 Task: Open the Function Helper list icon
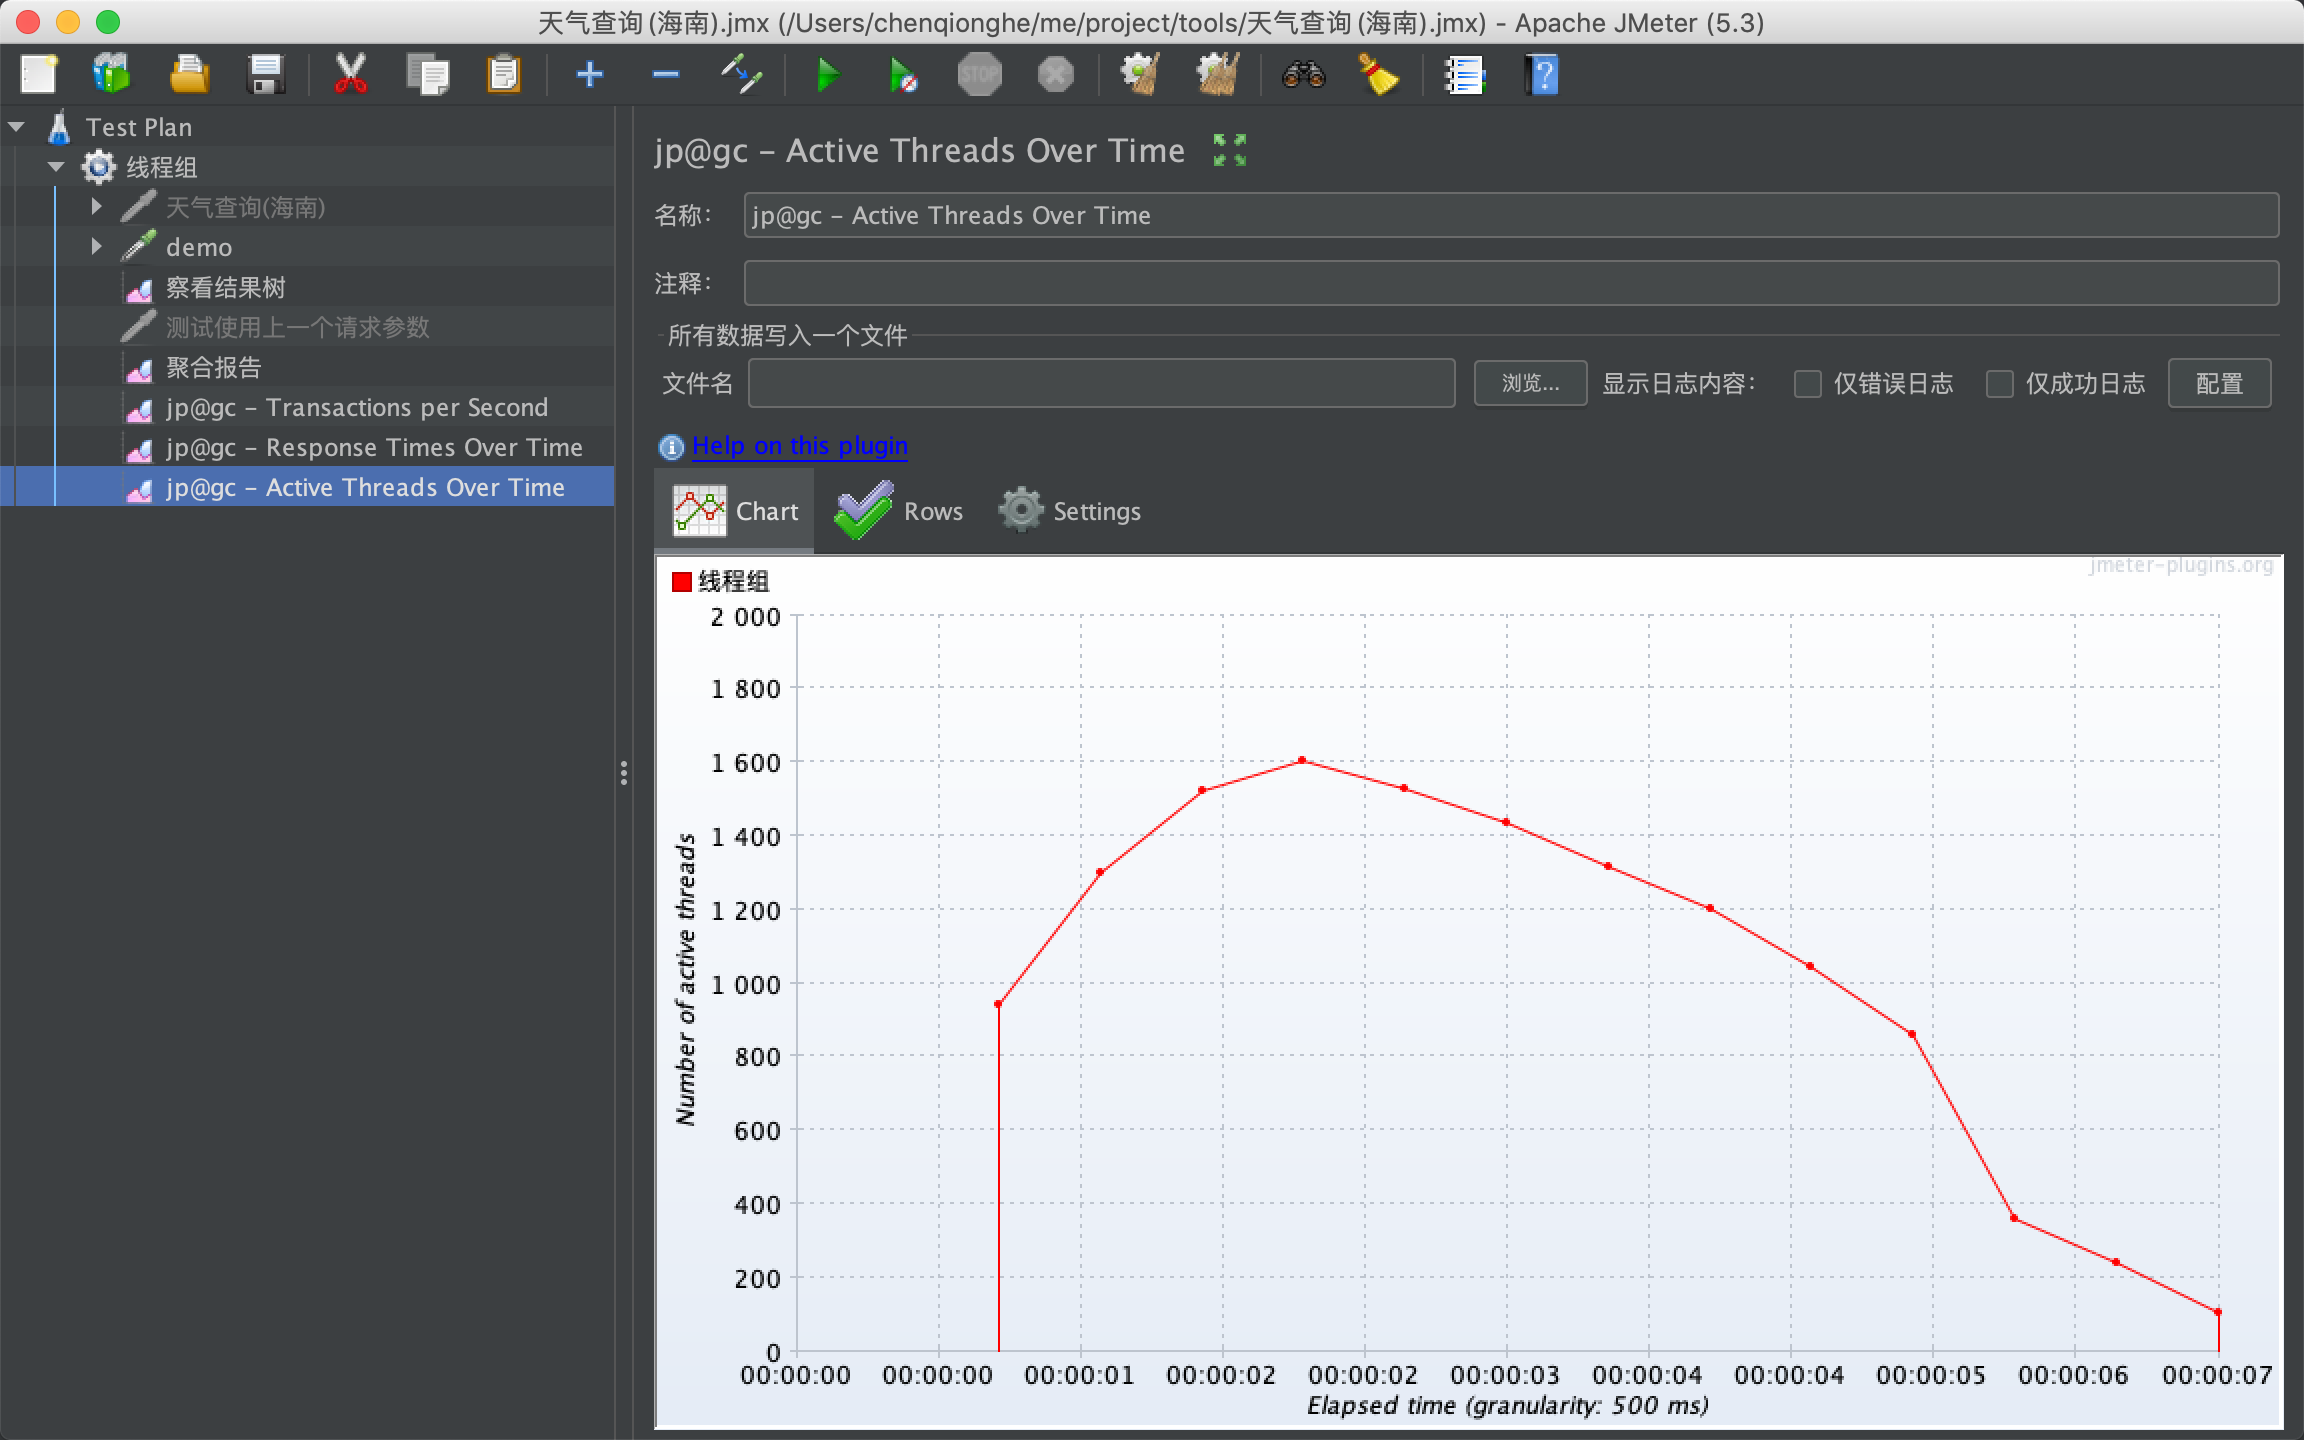(x=1464, y=75)
